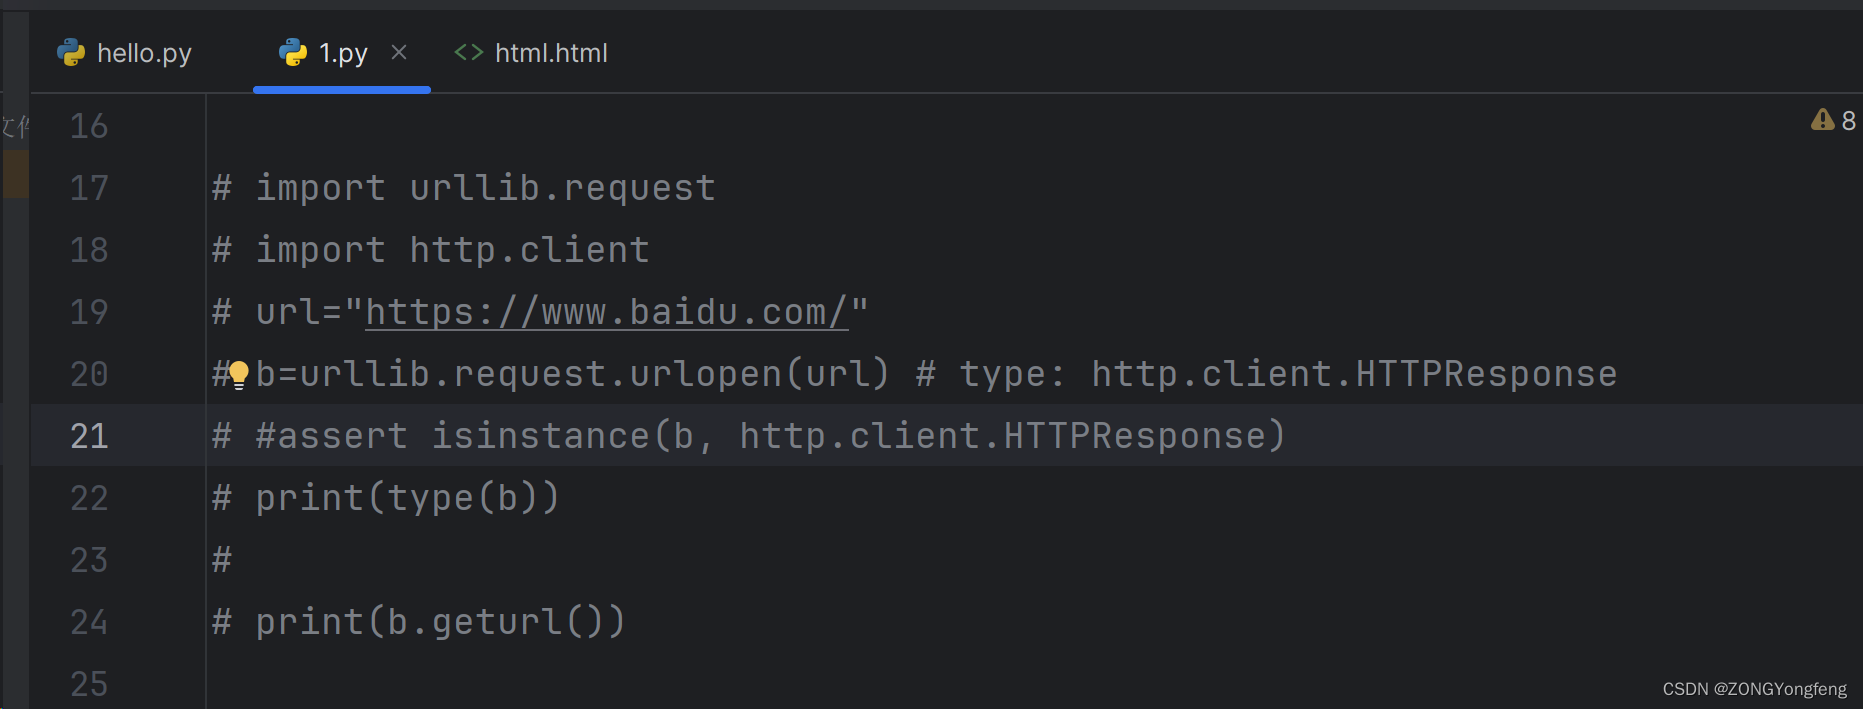
Task: Toggle a breakpoint beside line 17
Action: pyautogui.click(x=160, y=187)
